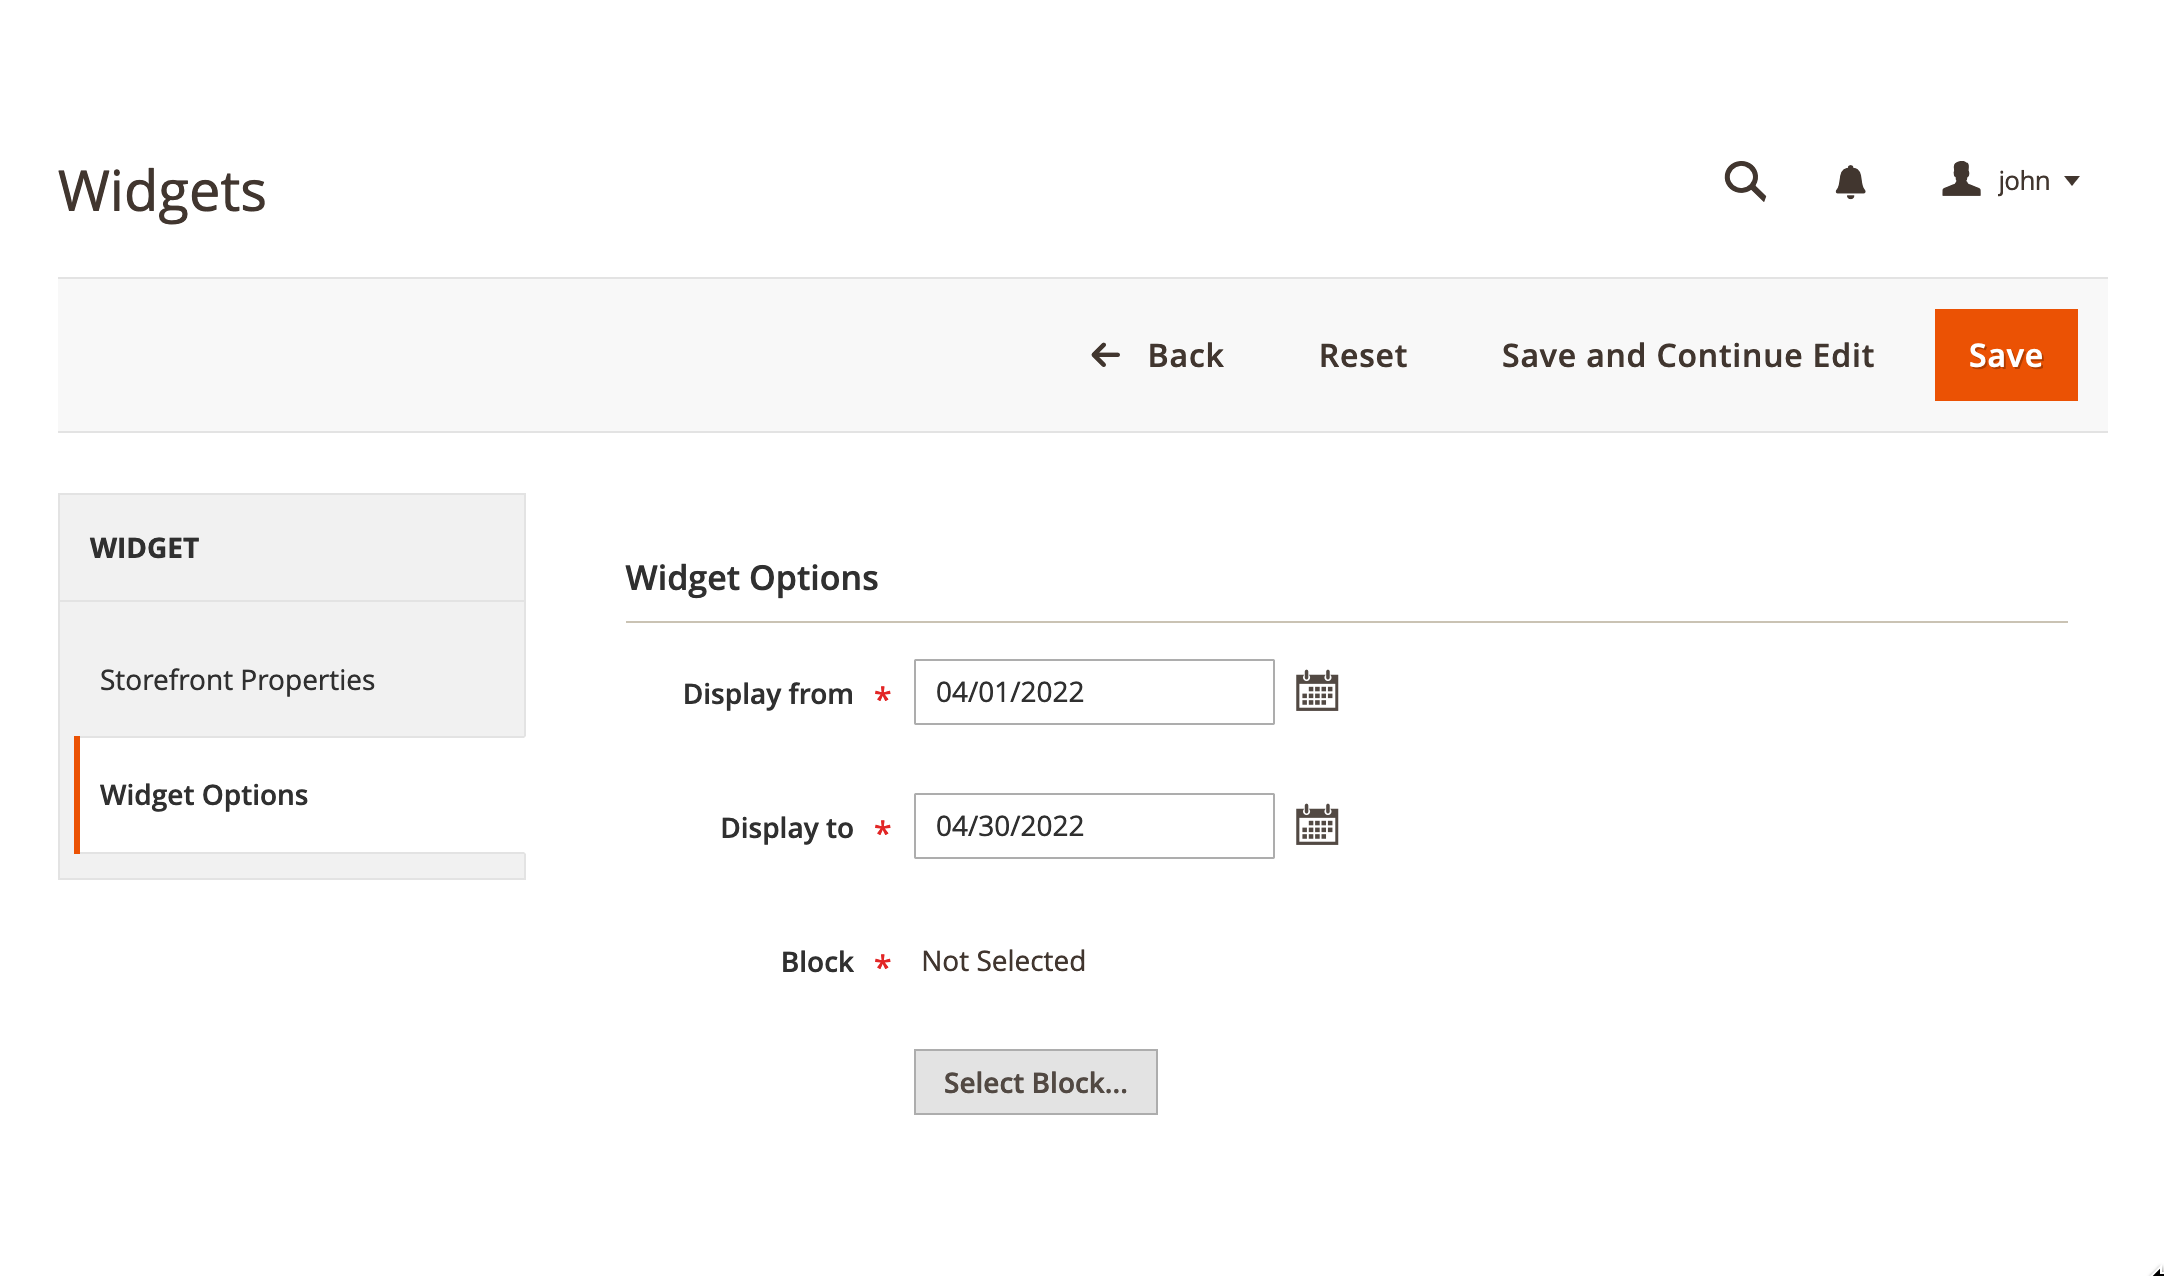Click the user avatar icon
The width and height of the screenshot is (2164, 1276).
click(1961, 180)
